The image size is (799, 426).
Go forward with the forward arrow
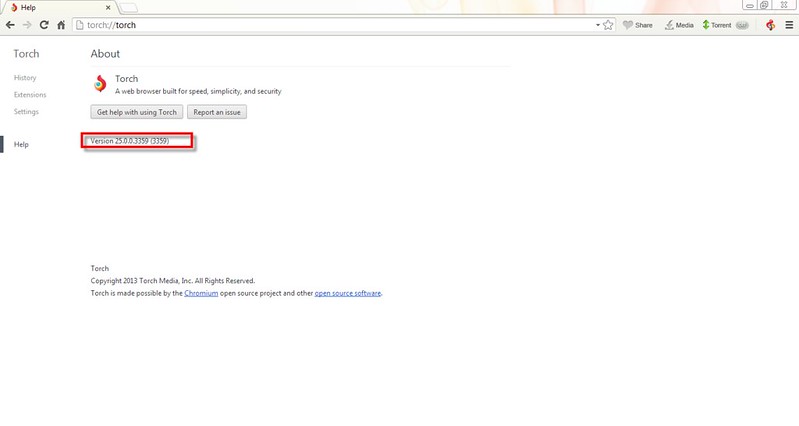point(27,25)
